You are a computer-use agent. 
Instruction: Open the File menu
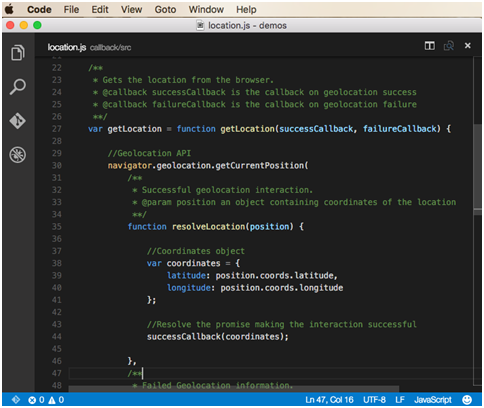(71, 9)
